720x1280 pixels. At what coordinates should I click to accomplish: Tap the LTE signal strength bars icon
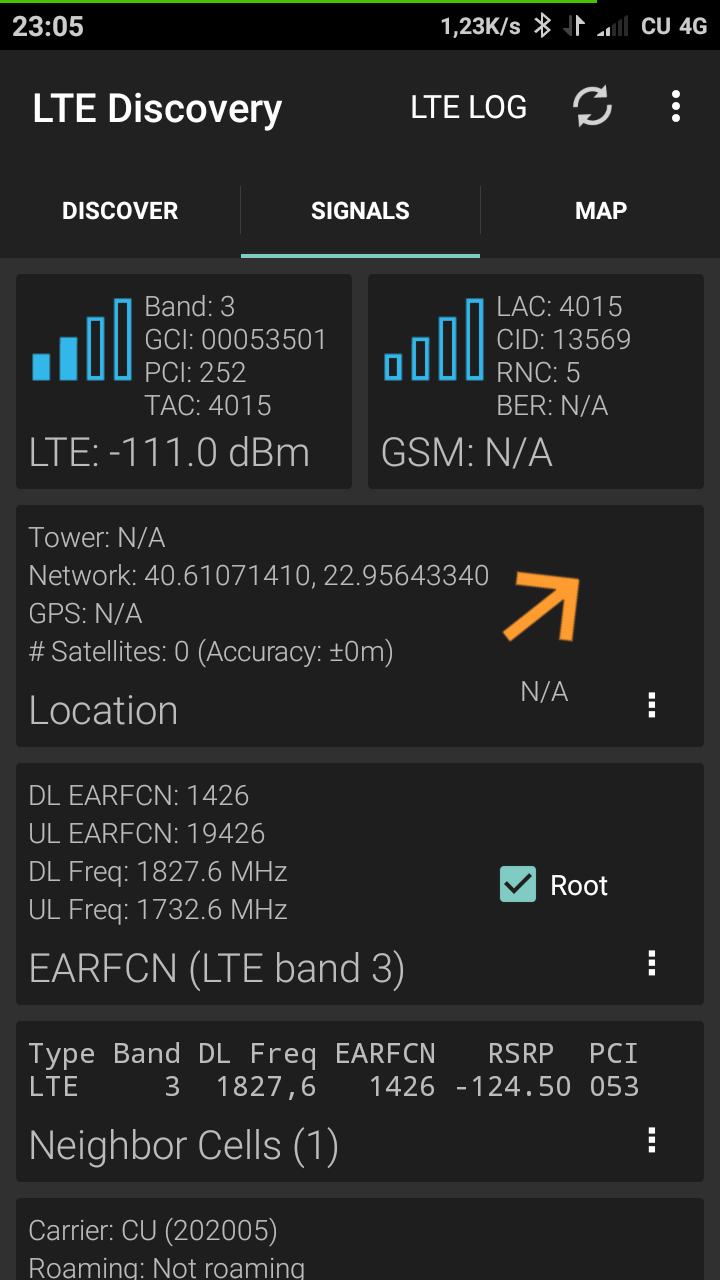pyautogui.click(x=82, y=340)
